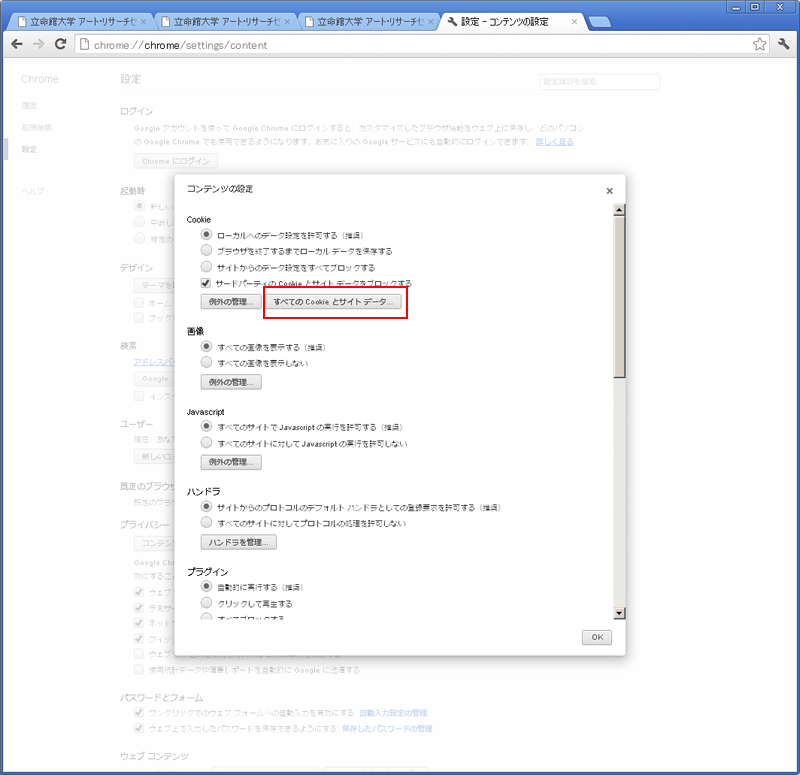The image size is (800, 775).
Task: Bookmark this page with the star icon
Action: click(x=759, y=44)
